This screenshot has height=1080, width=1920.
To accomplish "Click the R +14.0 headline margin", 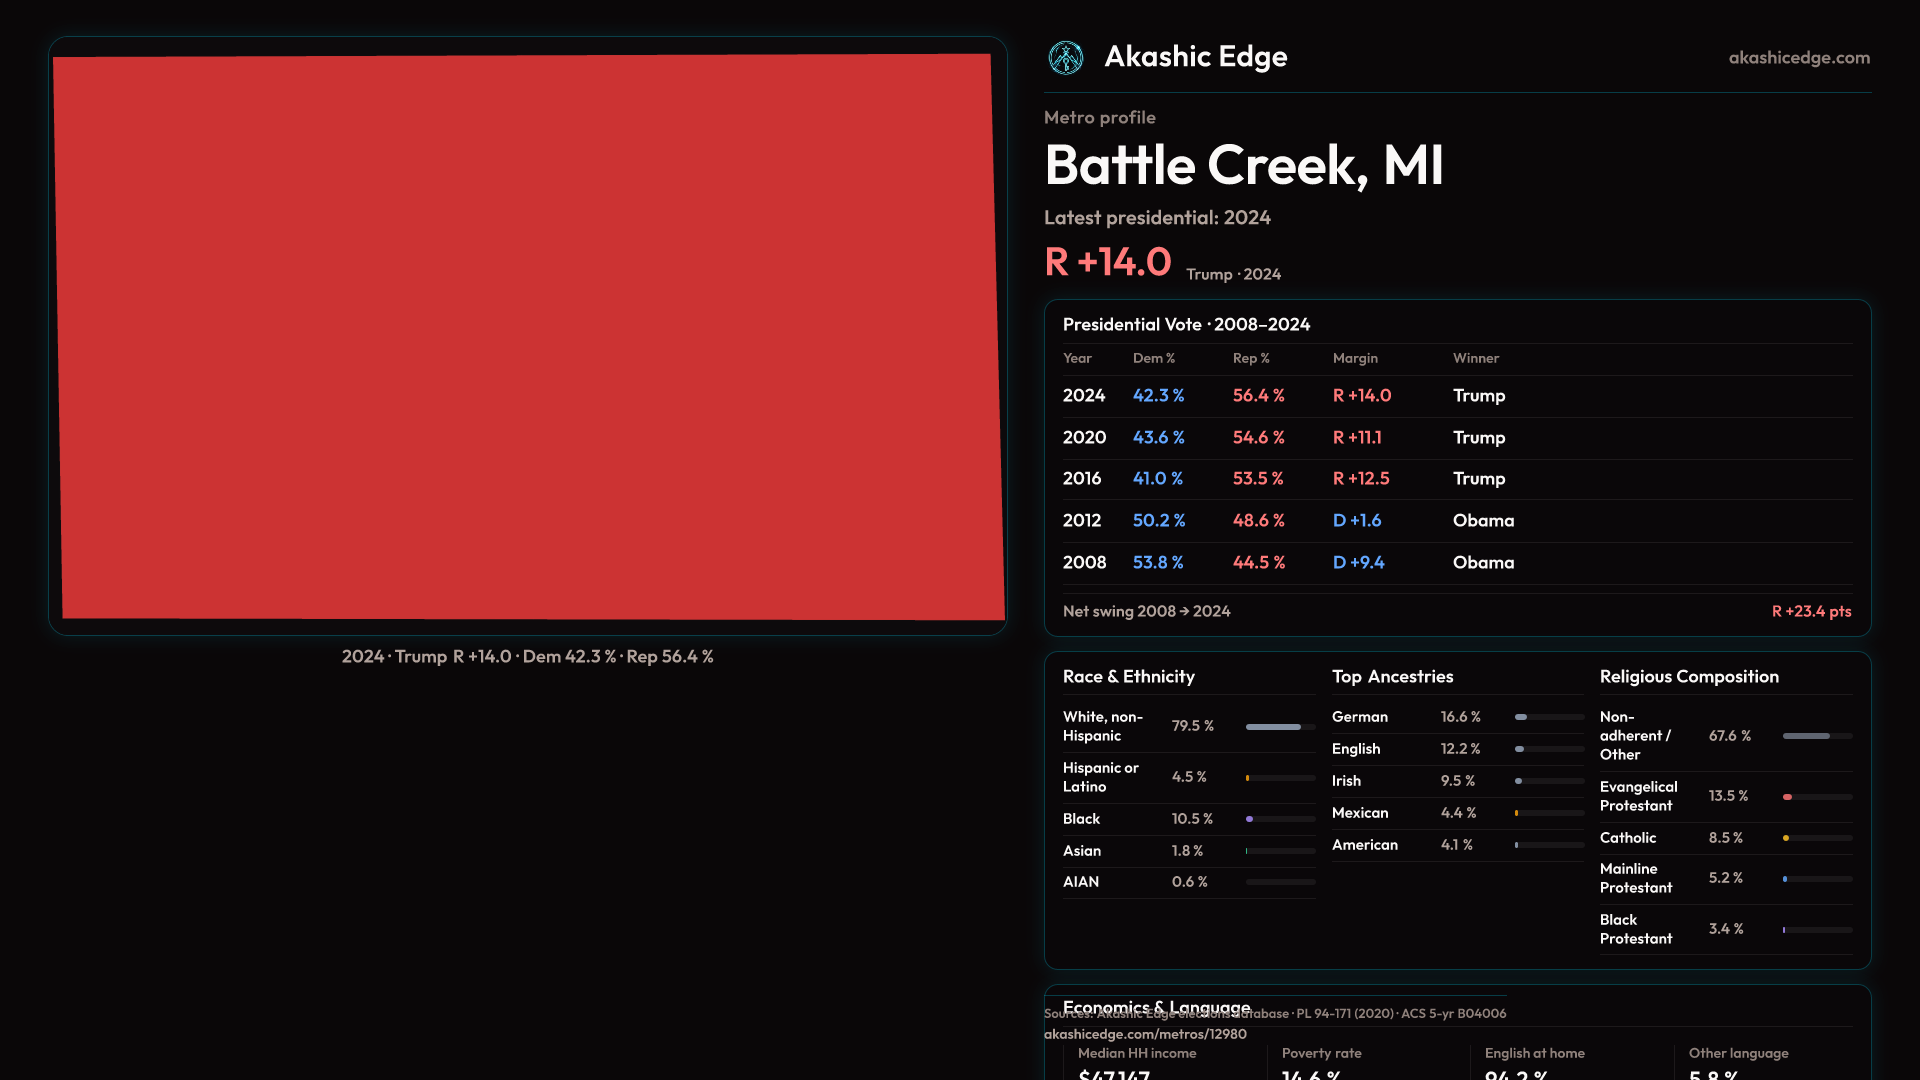I will (1107, 262).
